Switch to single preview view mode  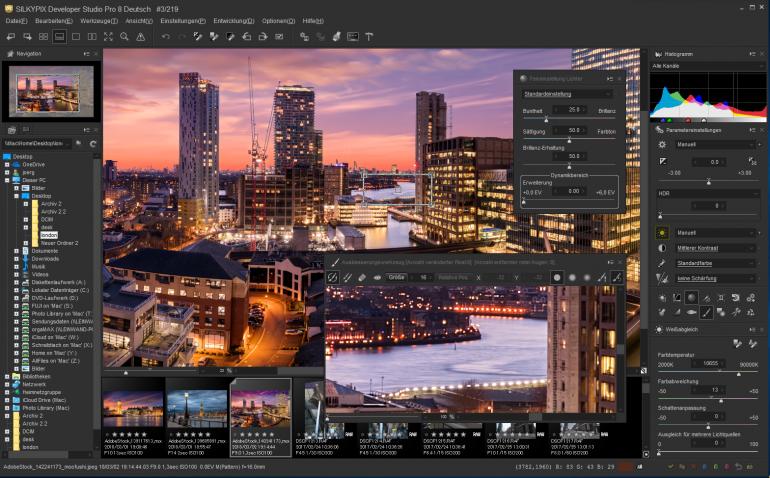click(76, 37)
